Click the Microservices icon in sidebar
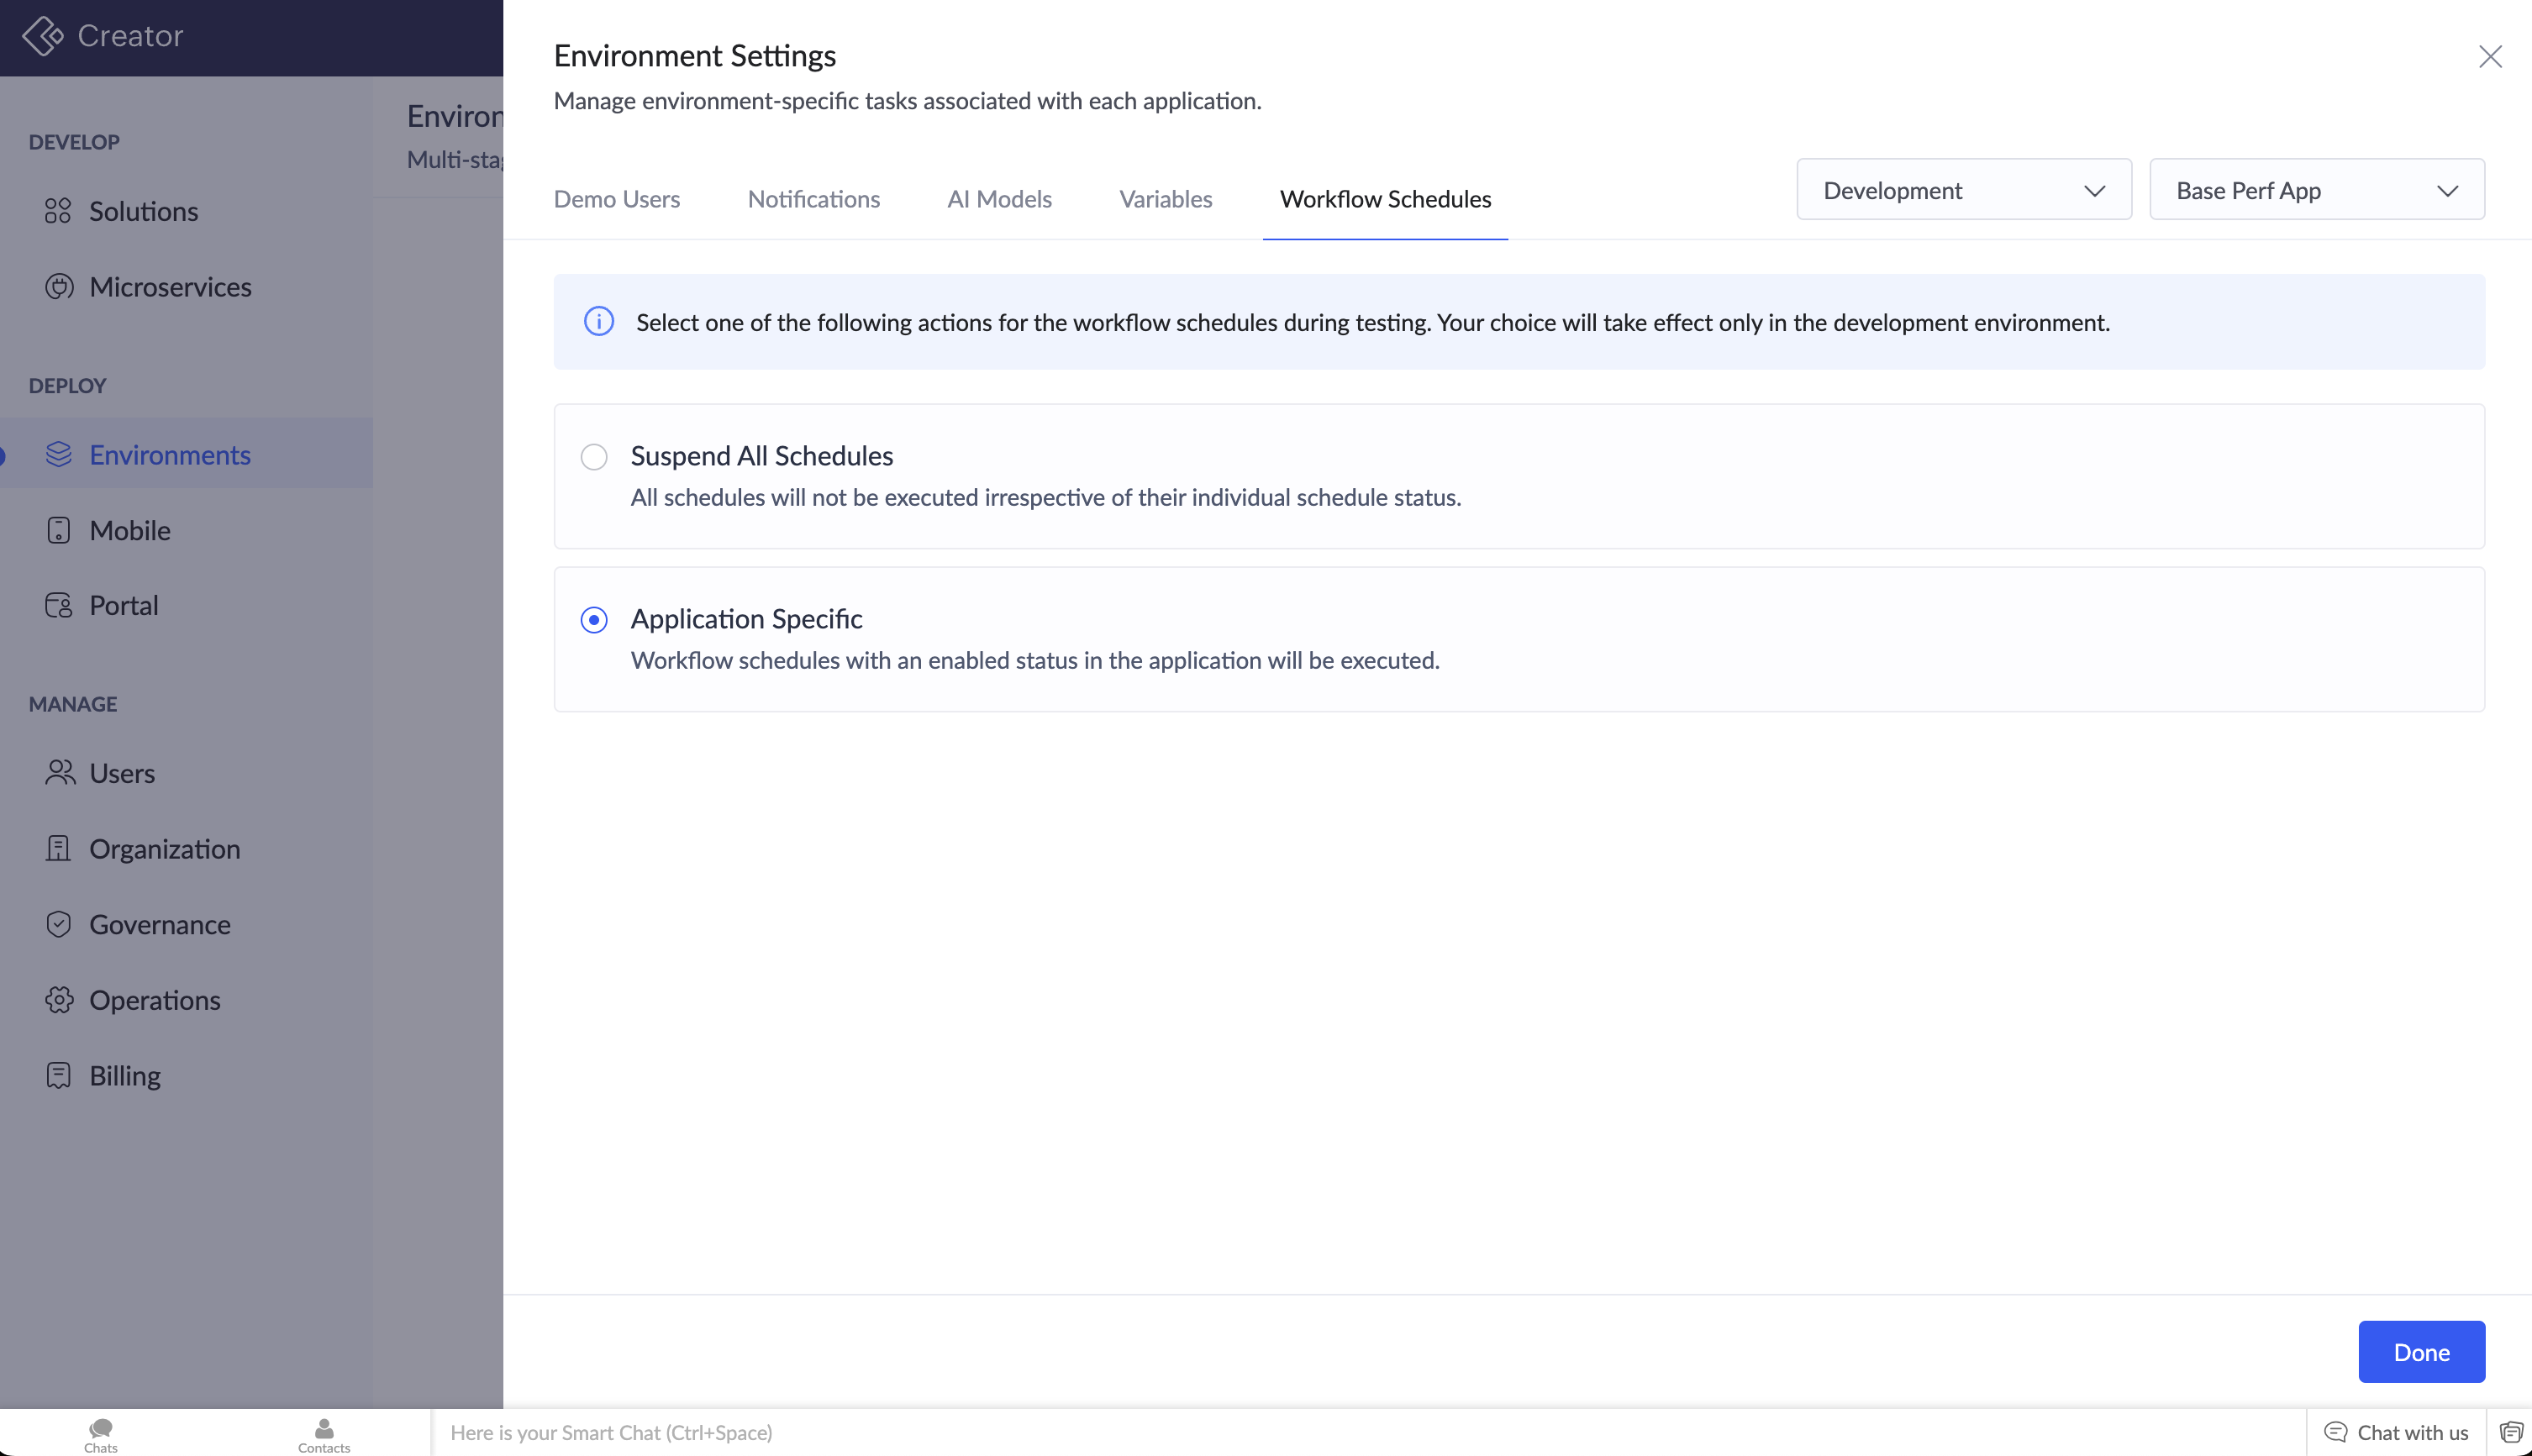Viewport: 2532px width, 1456px height. coord(59,287)
